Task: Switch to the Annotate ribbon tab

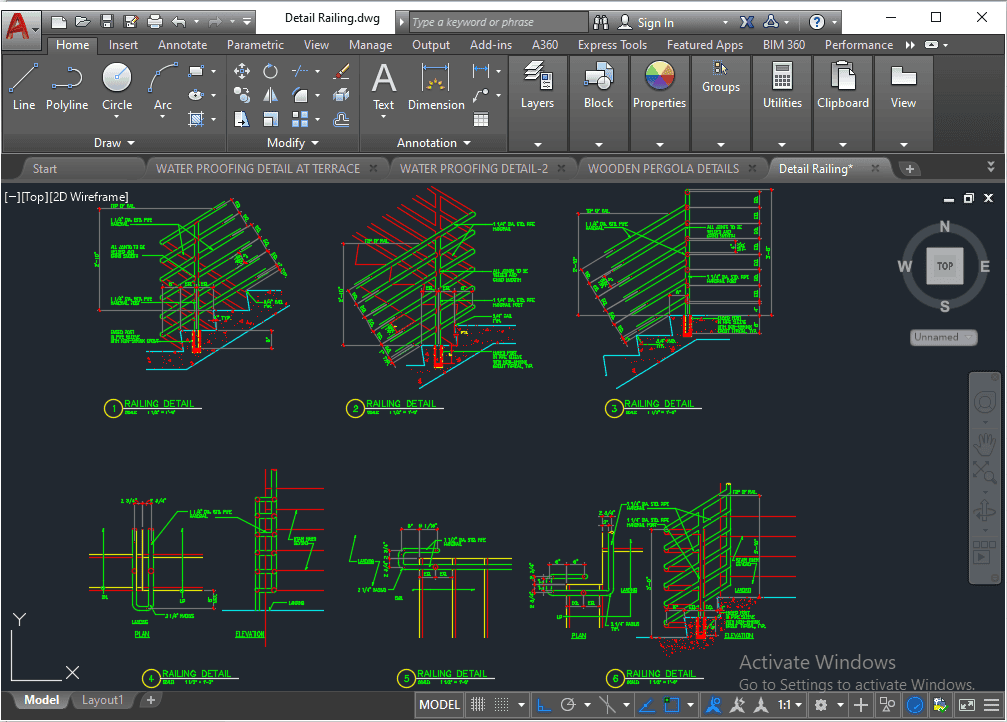Action: [x=182, y=45]
